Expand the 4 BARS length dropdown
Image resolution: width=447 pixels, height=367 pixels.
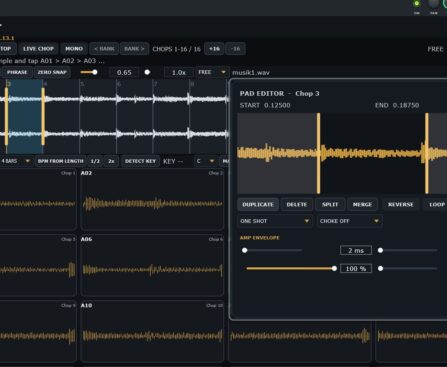16,161
